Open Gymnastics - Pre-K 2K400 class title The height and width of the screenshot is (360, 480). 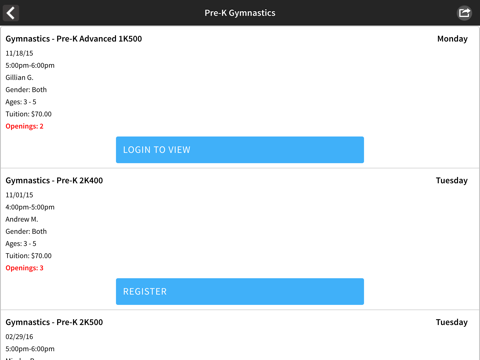pos(54,180)
